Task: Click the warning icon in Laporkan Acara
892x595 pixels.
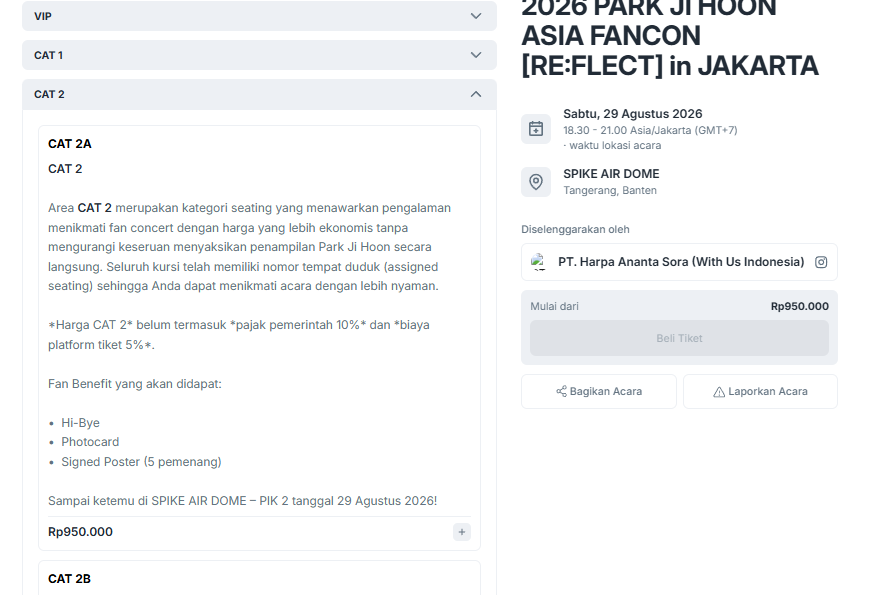Action: tap(719, 391)
